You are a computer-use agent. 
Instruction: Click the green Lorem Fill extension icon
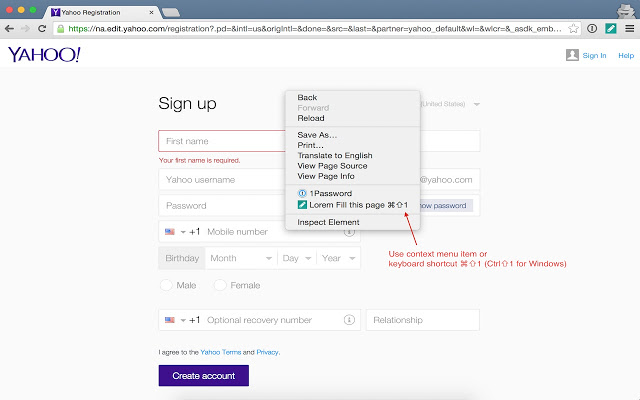(x=611, y=29)
